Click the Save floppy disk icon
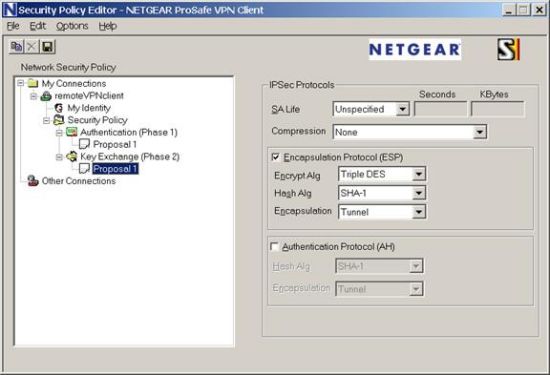The height and width of the screenshot is (375, 550). coord(47,46)
